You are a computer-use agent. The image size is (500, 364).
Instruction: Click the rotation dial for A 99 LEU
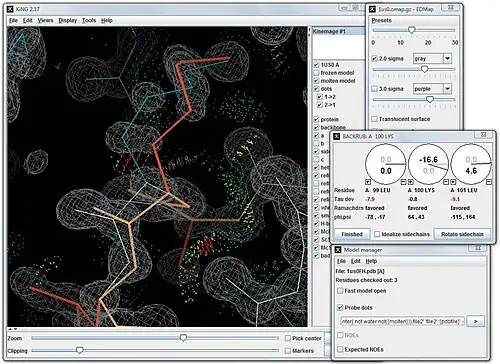pos(385,165)
